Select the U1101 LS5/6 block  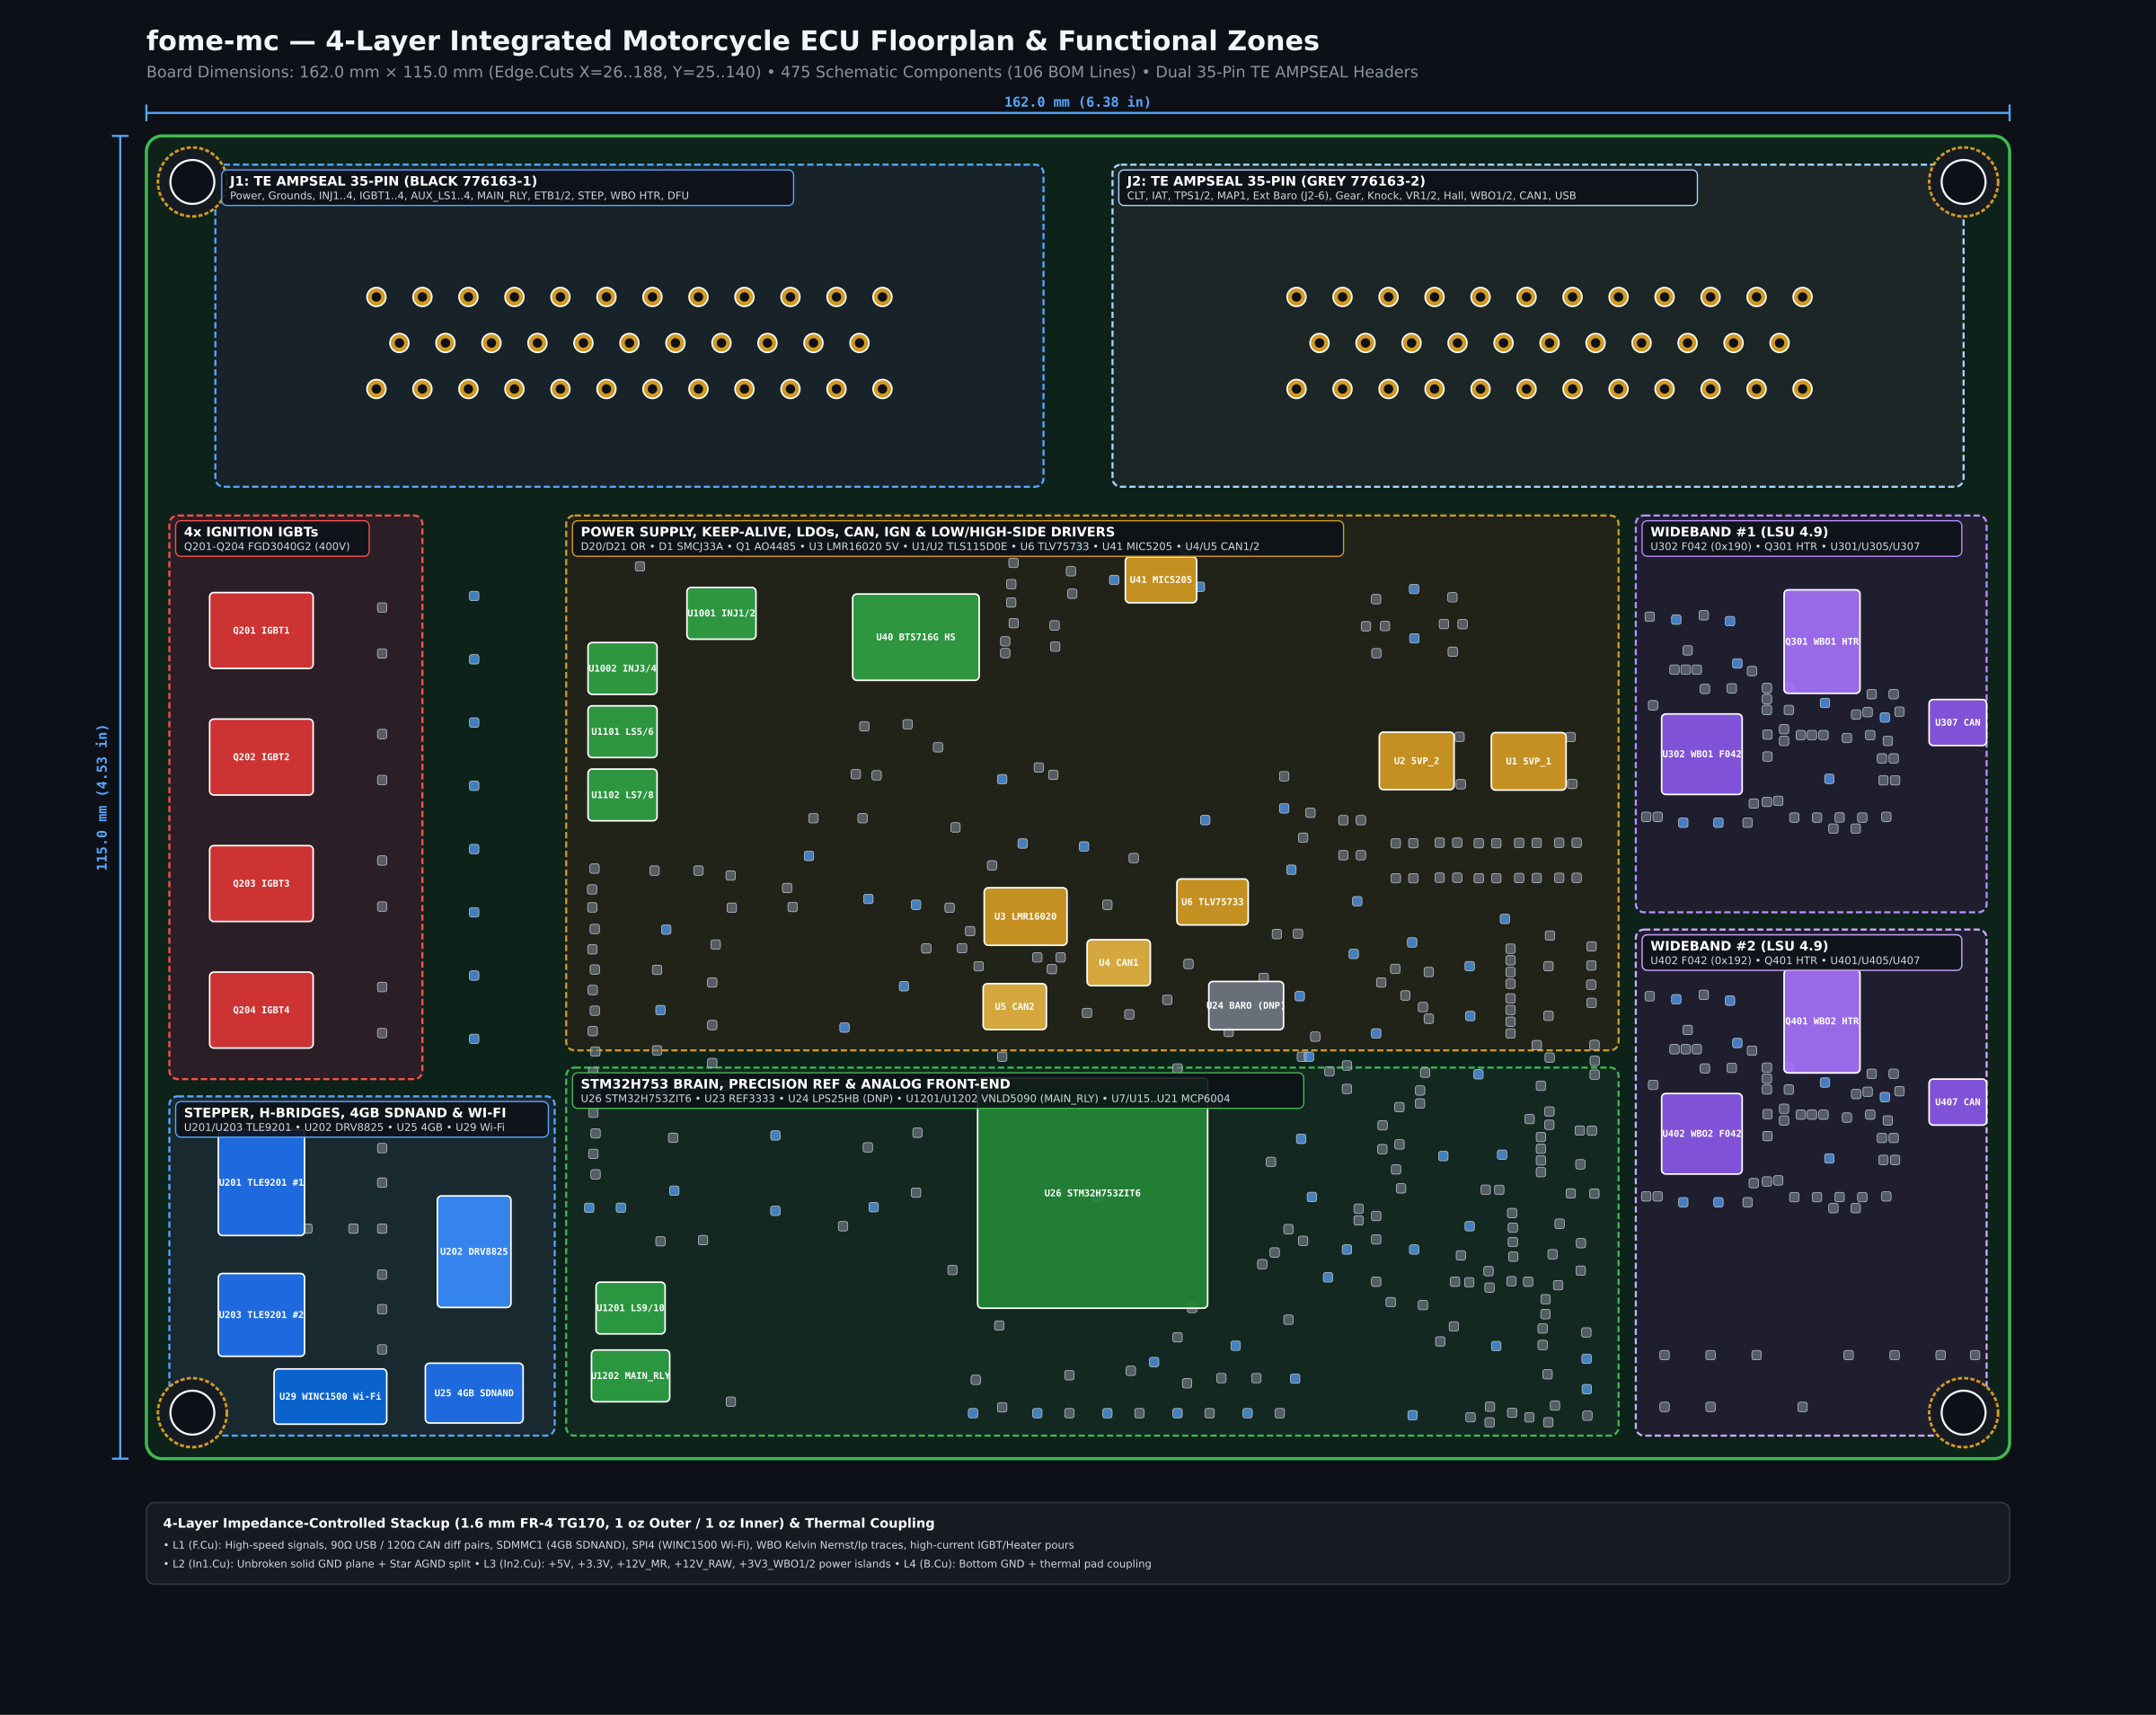(622, 732)
